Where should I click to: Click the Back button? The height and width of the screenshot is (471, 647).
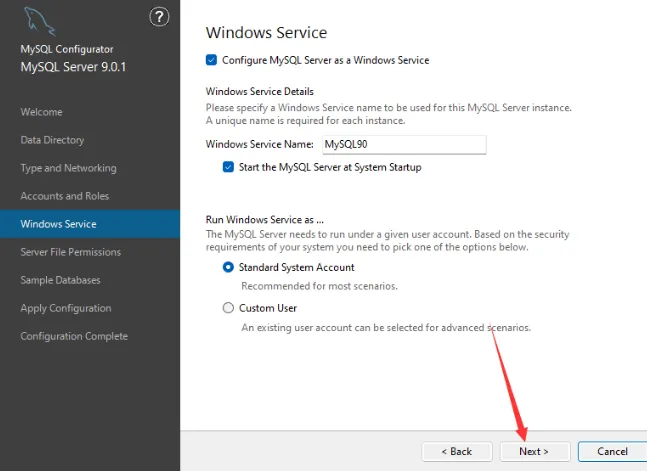[457, 452]
